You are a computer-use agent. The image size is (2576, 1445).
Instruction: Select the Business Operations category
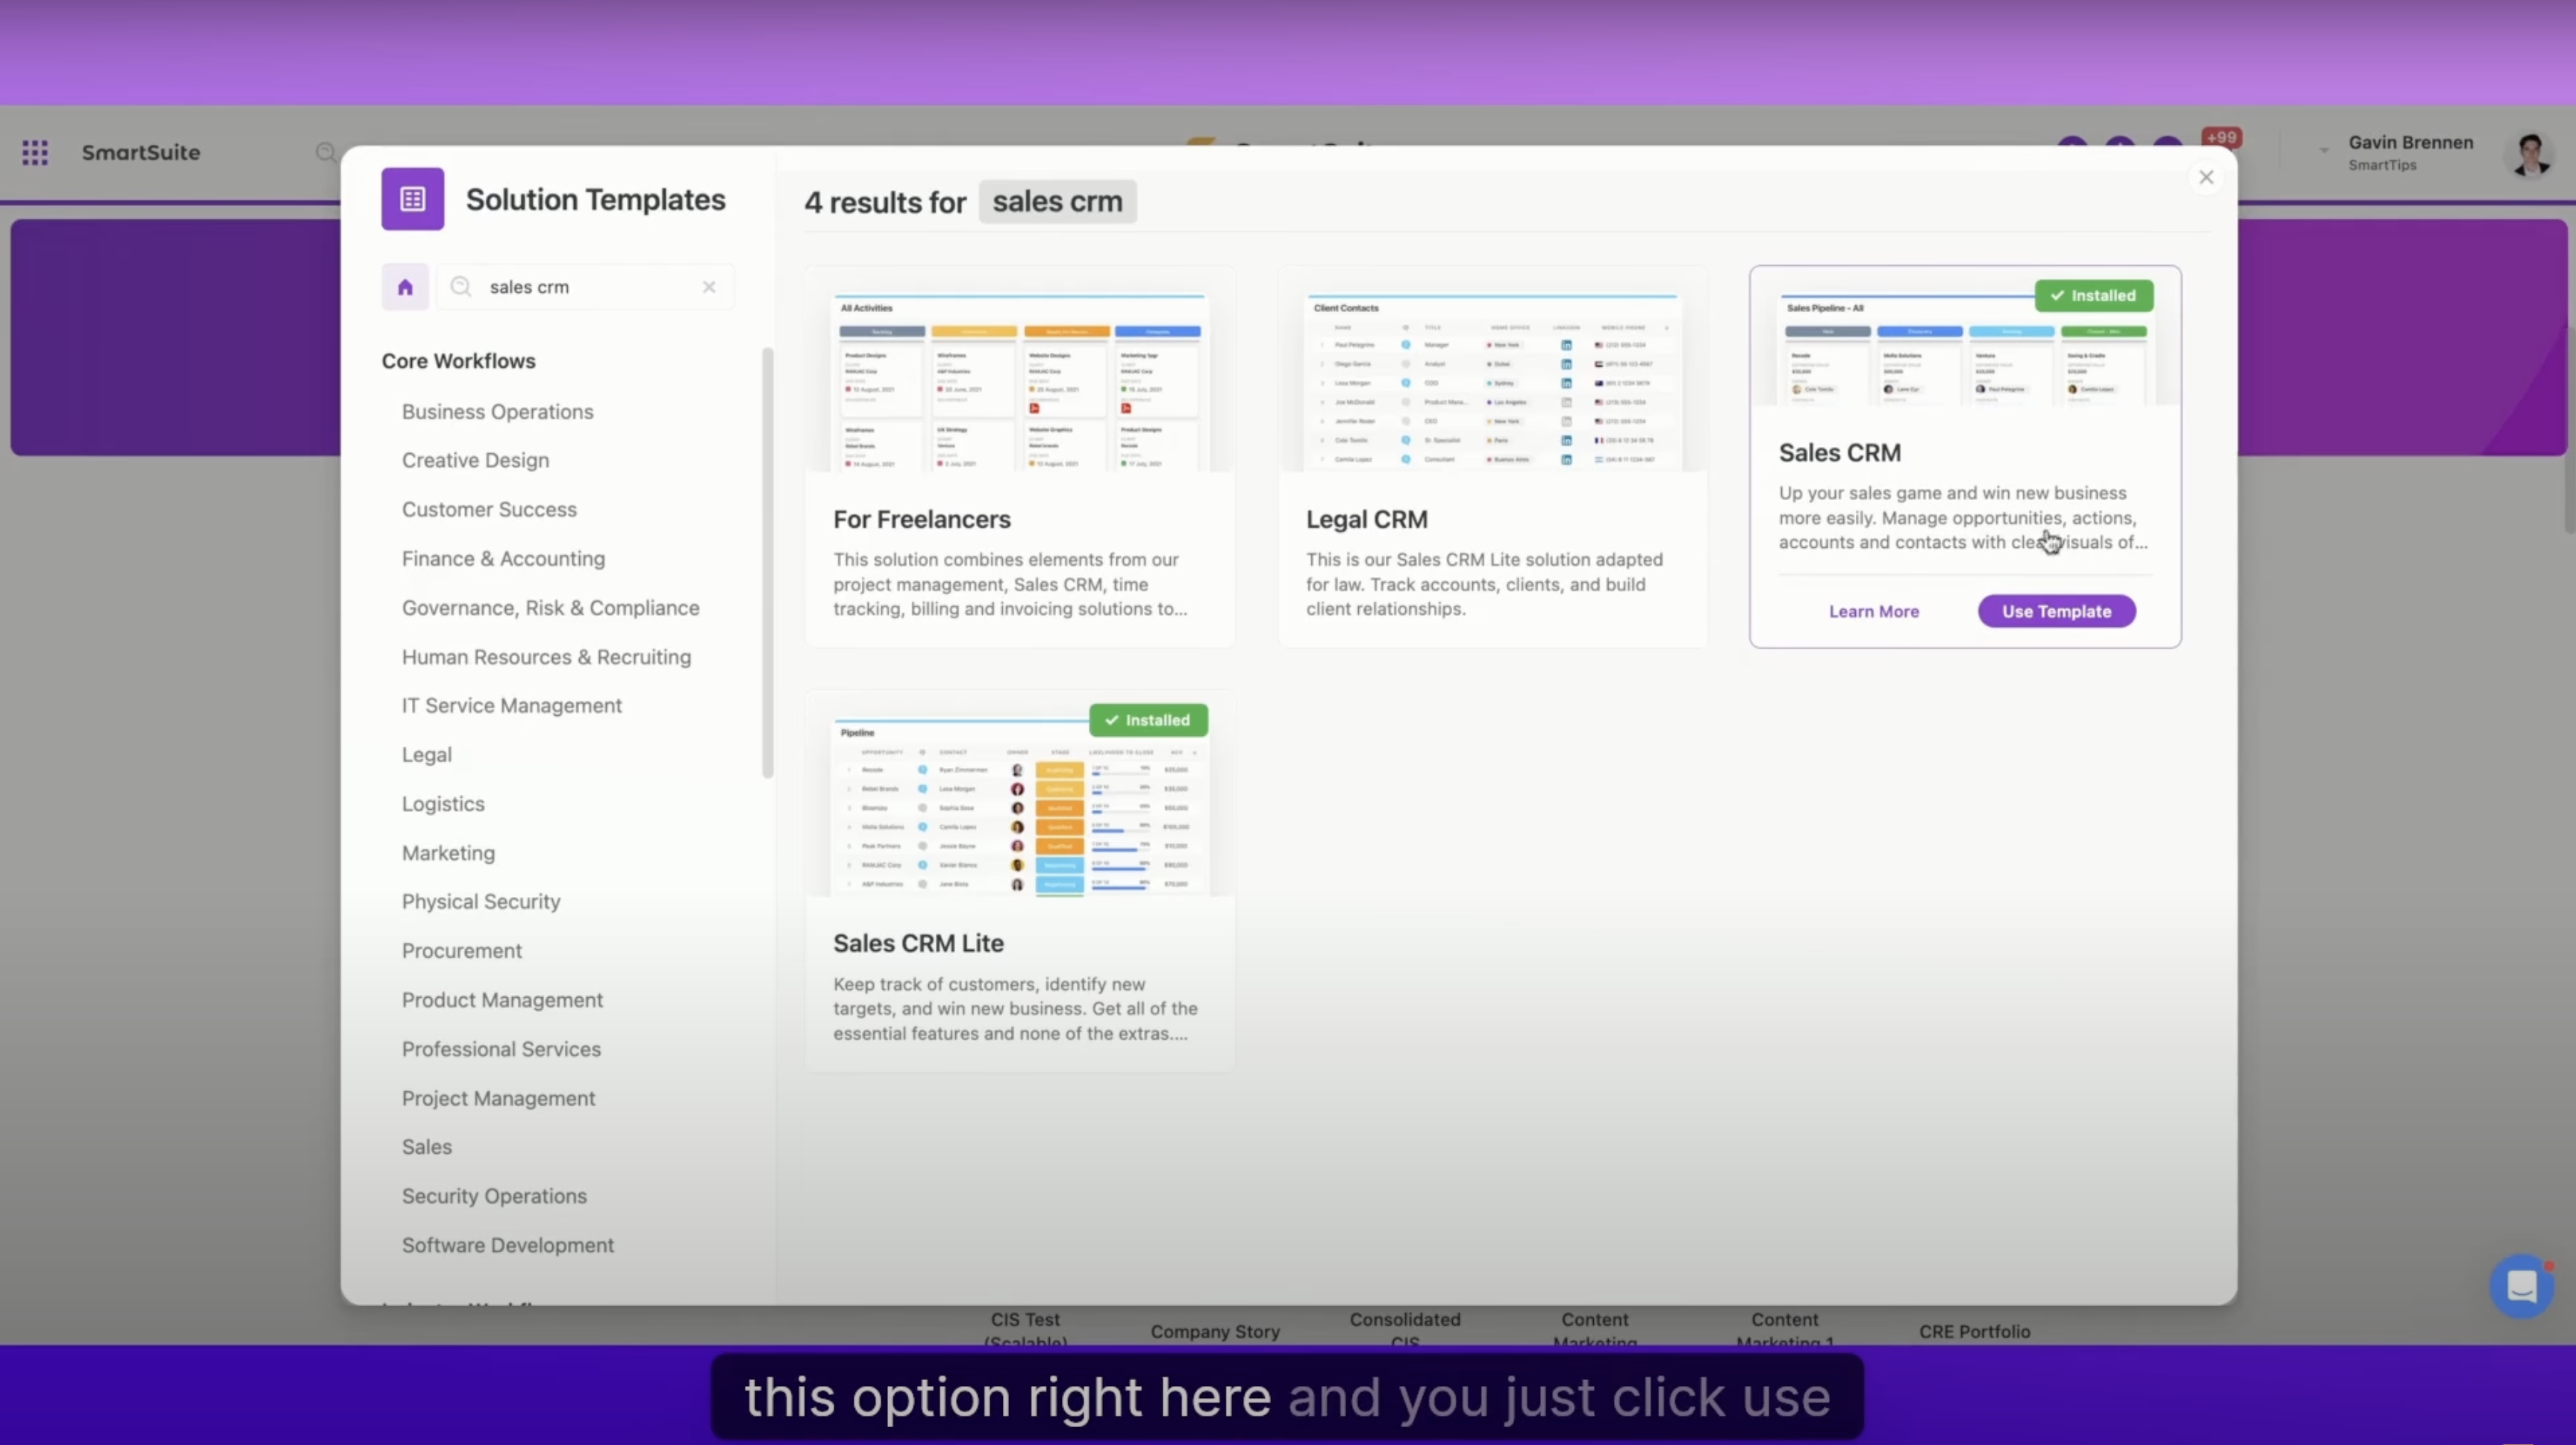point(497,411)
